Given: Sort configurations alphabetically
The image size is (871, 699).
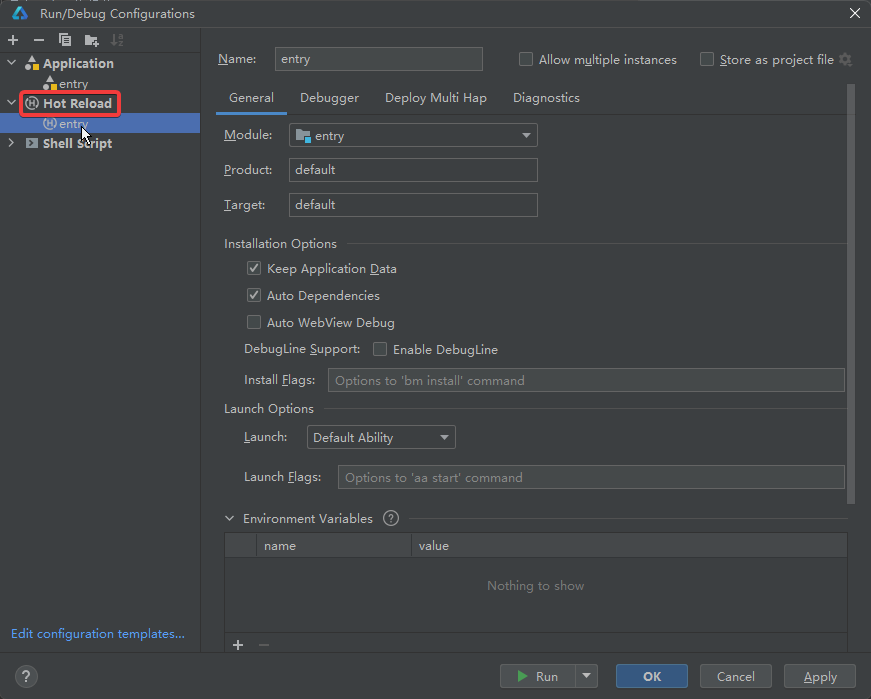Looking at the screenshot, I should (117, 40).
